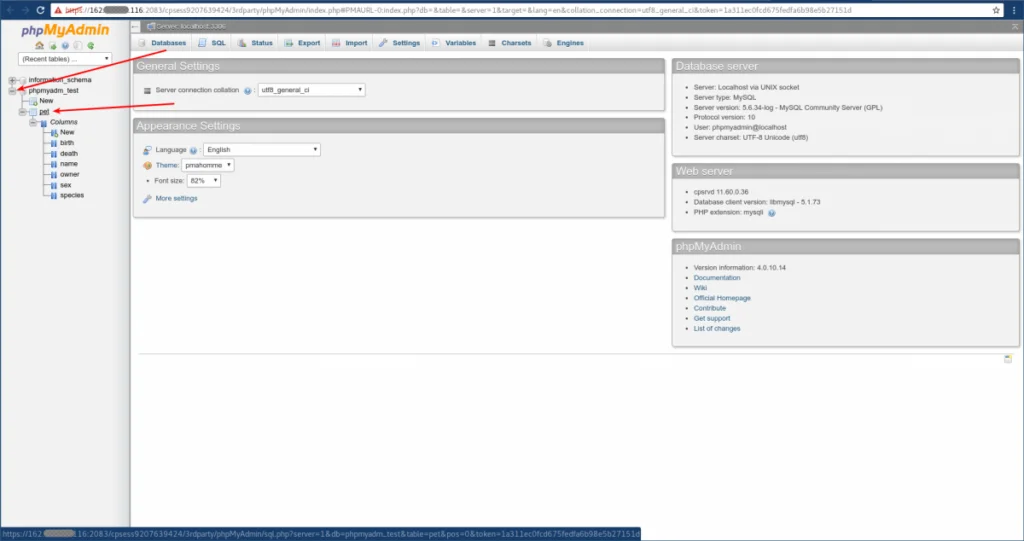
Task: Click the Home icon under phpMyAdmin logo
Action: click(39, 45)
